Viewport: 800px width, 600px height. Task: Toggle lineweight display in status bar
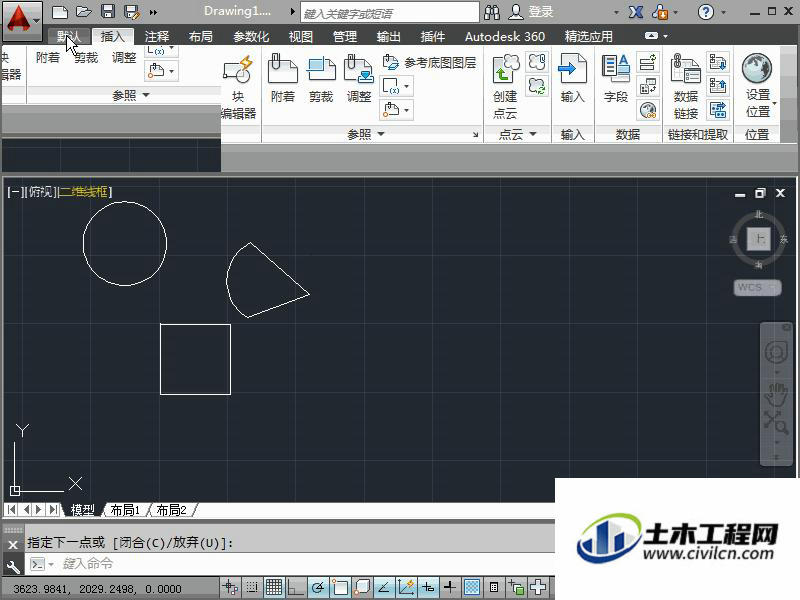point(449,587)
